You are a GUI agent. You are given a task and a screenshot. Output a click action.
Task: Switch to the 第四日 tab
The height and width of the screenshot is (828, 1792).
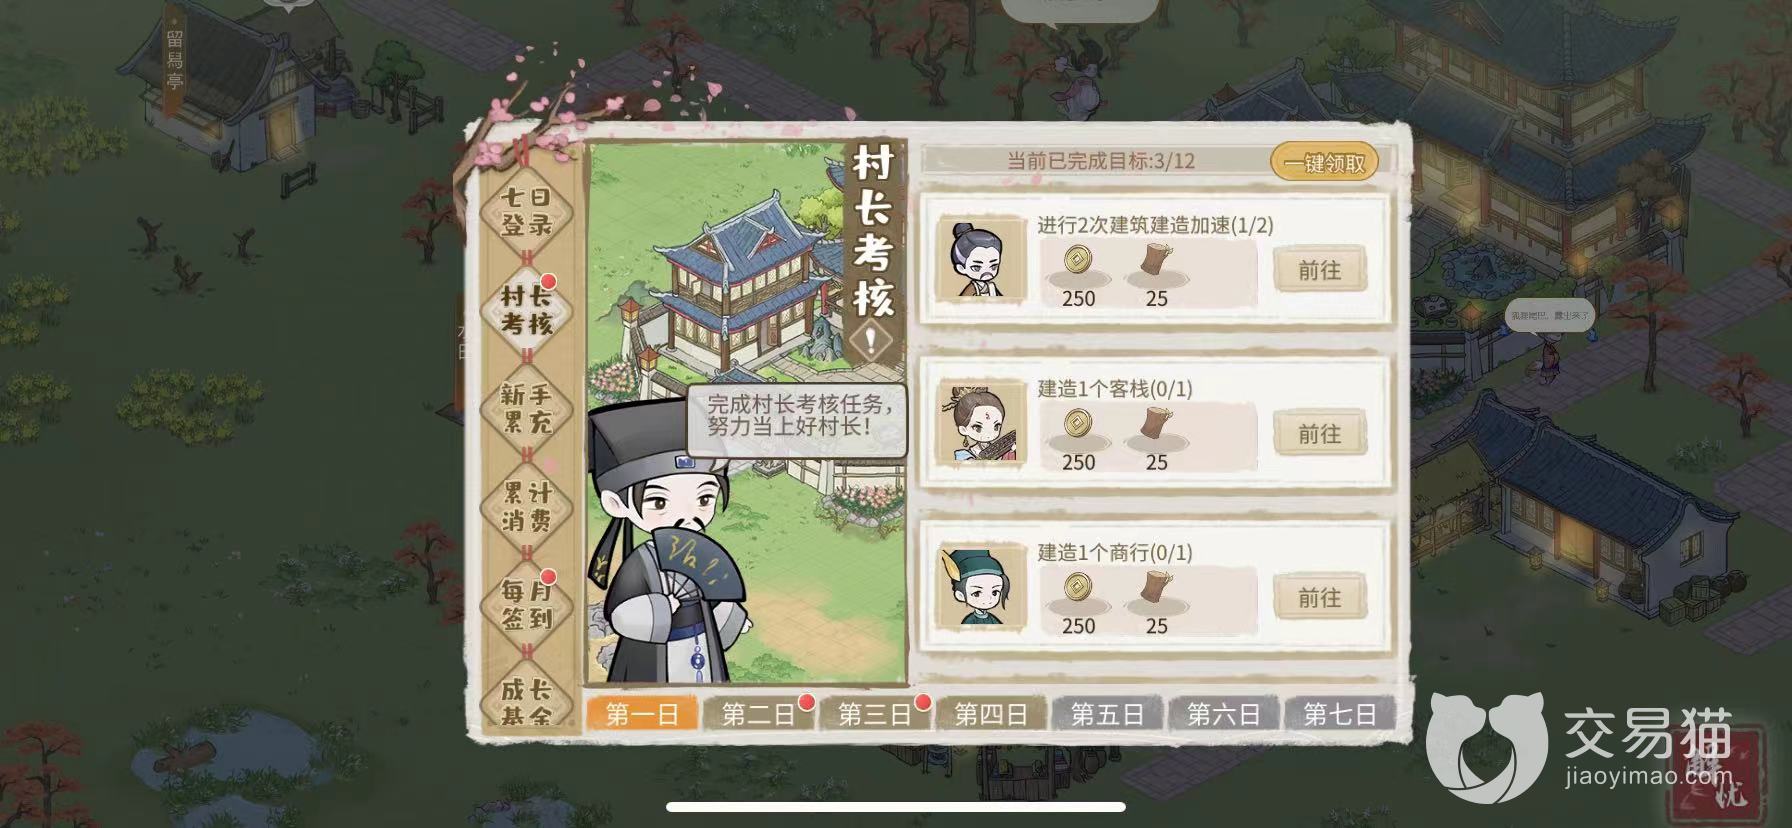pos(990,714)
